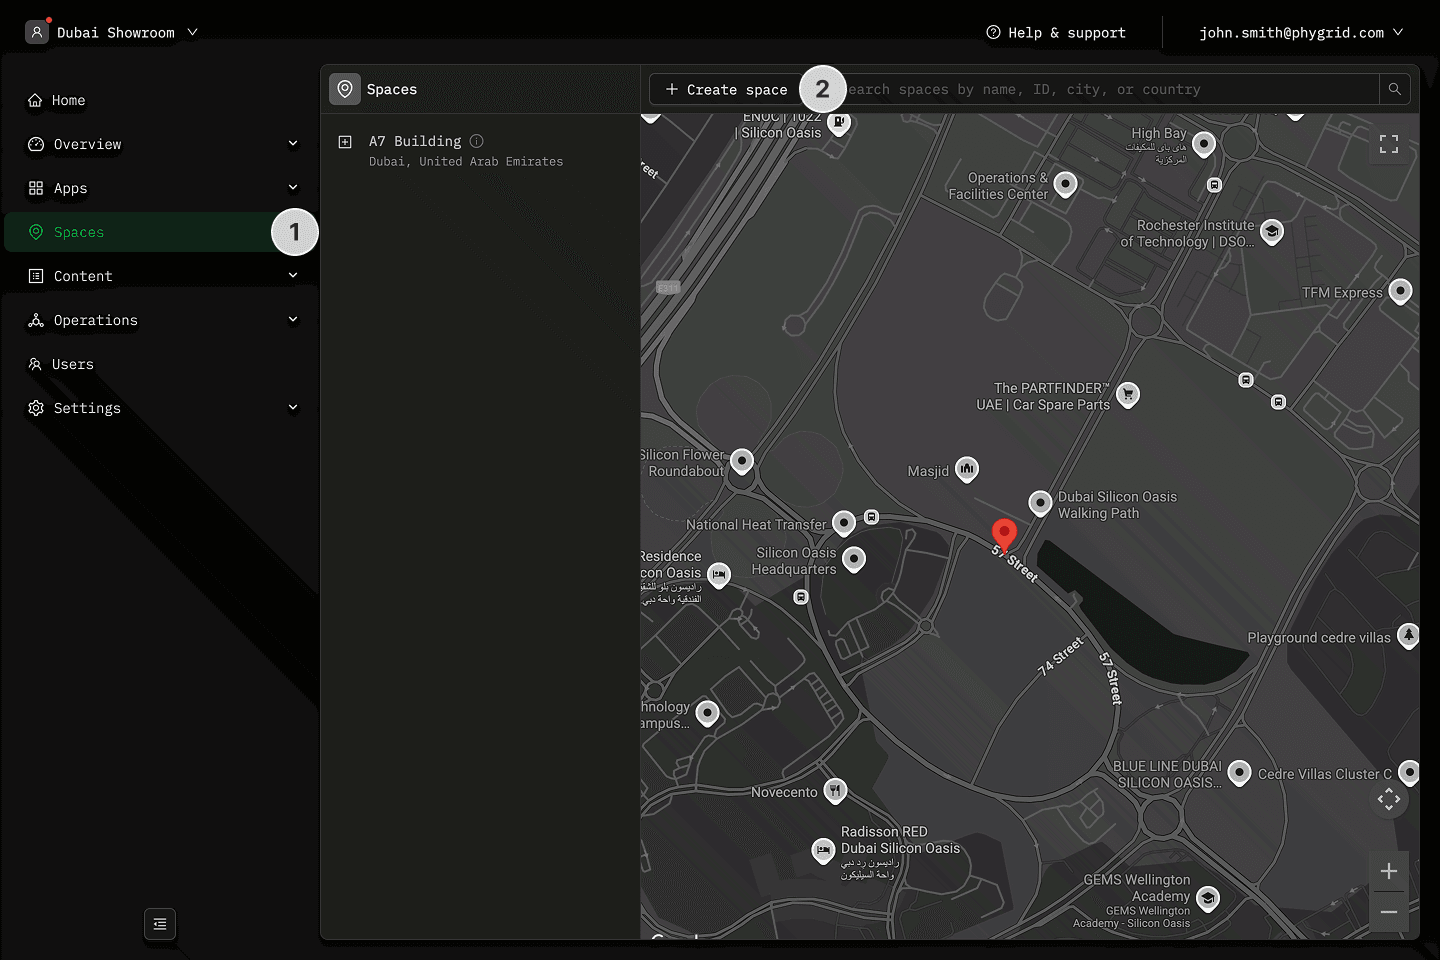Toggle fullscreen map view
Viewport: 1440px width, 960px height.
click(x=1389, y=145)
